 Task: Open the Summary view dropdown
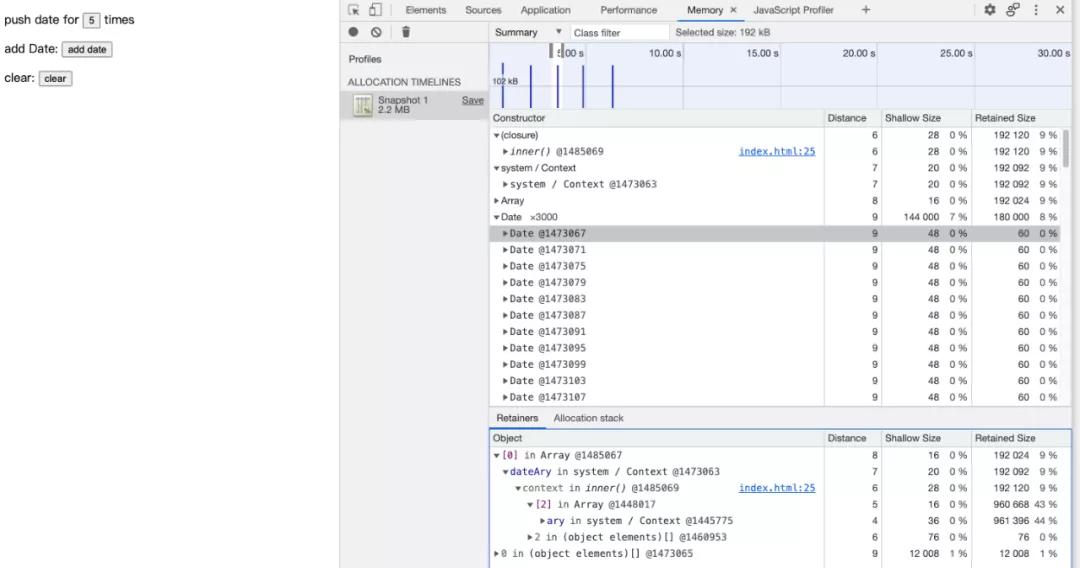pyautogui.click(x=528, y=32)
